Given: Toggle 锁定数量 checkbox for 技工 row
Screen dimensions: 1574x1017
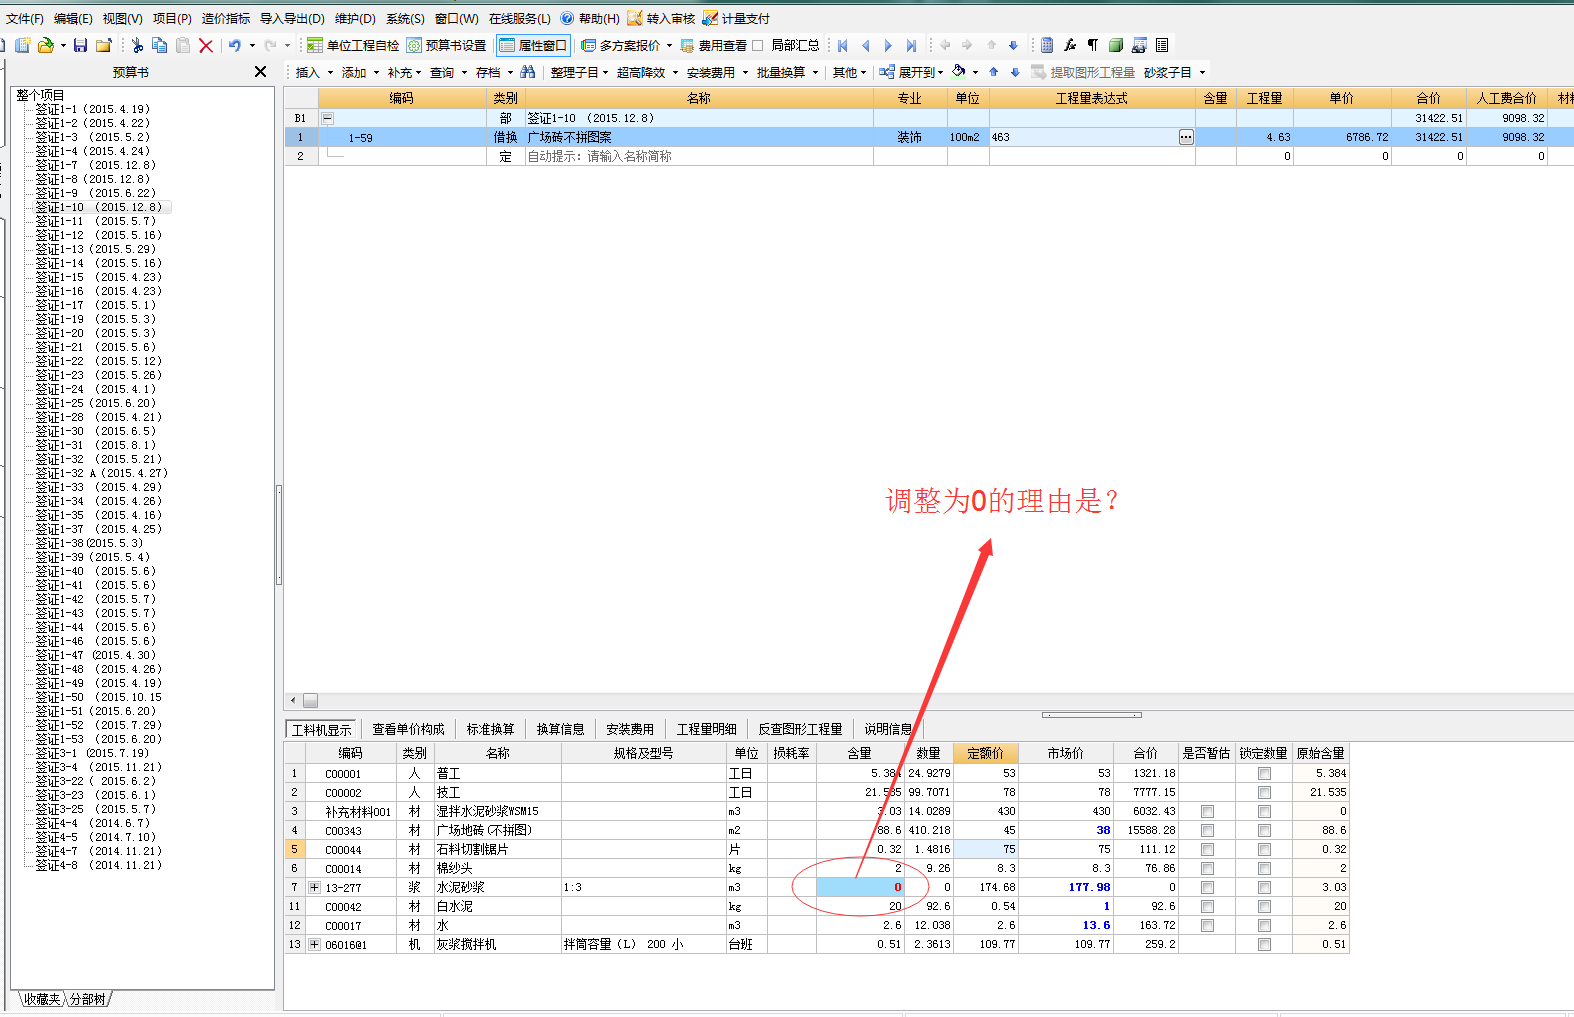Looking at the screenshot, I should tap(1264, 793).
